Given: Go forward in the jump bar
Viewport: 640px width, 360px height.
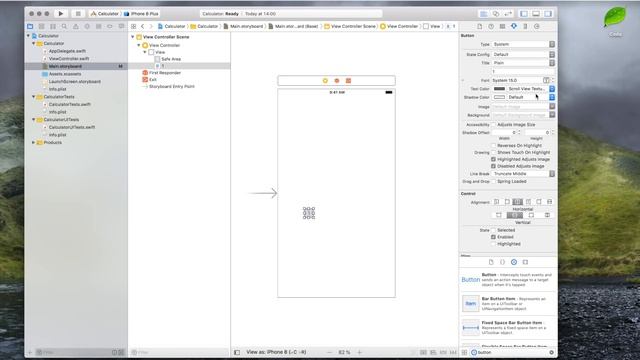Looking at the screenshot, I should (151, 26).
